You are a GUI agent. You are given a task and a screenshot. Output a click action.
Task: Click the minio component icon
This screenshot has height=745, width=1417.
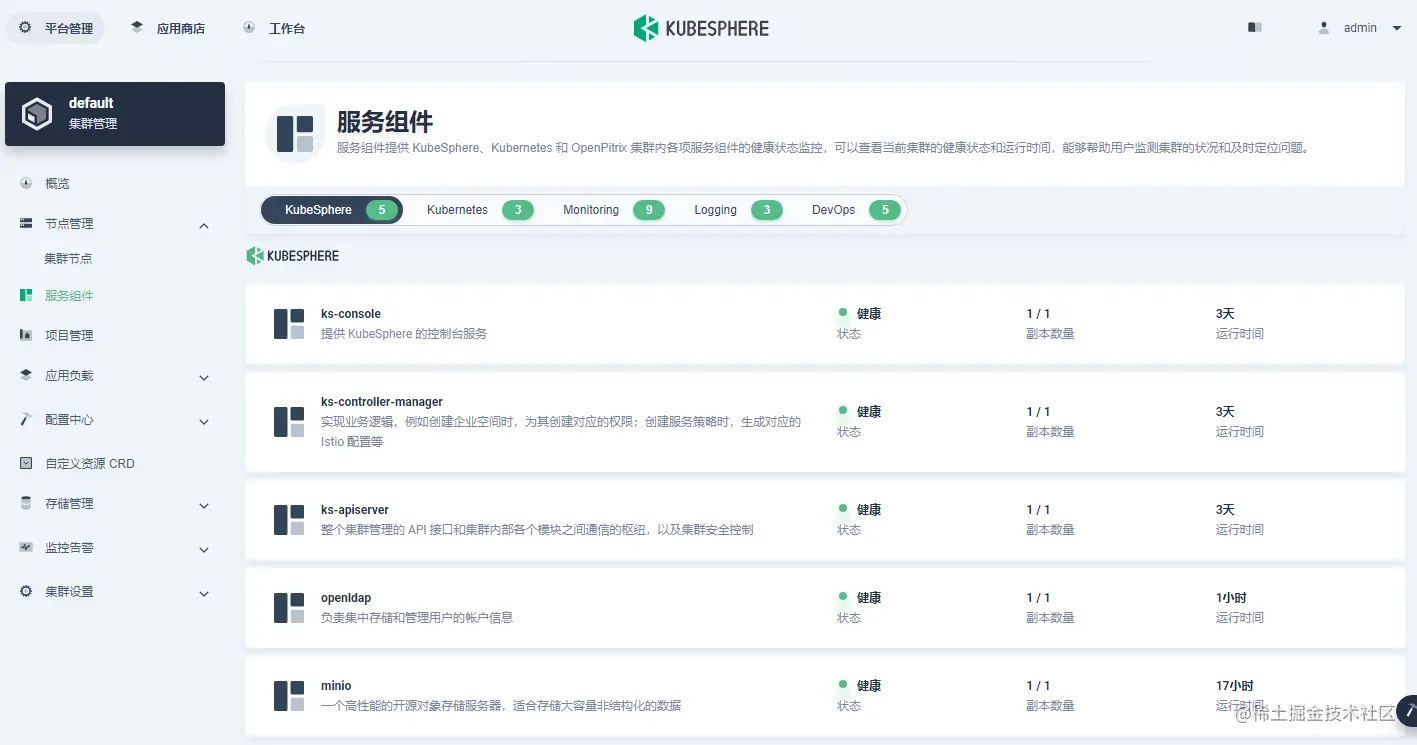pyautogui.click(x=289, y=696)
